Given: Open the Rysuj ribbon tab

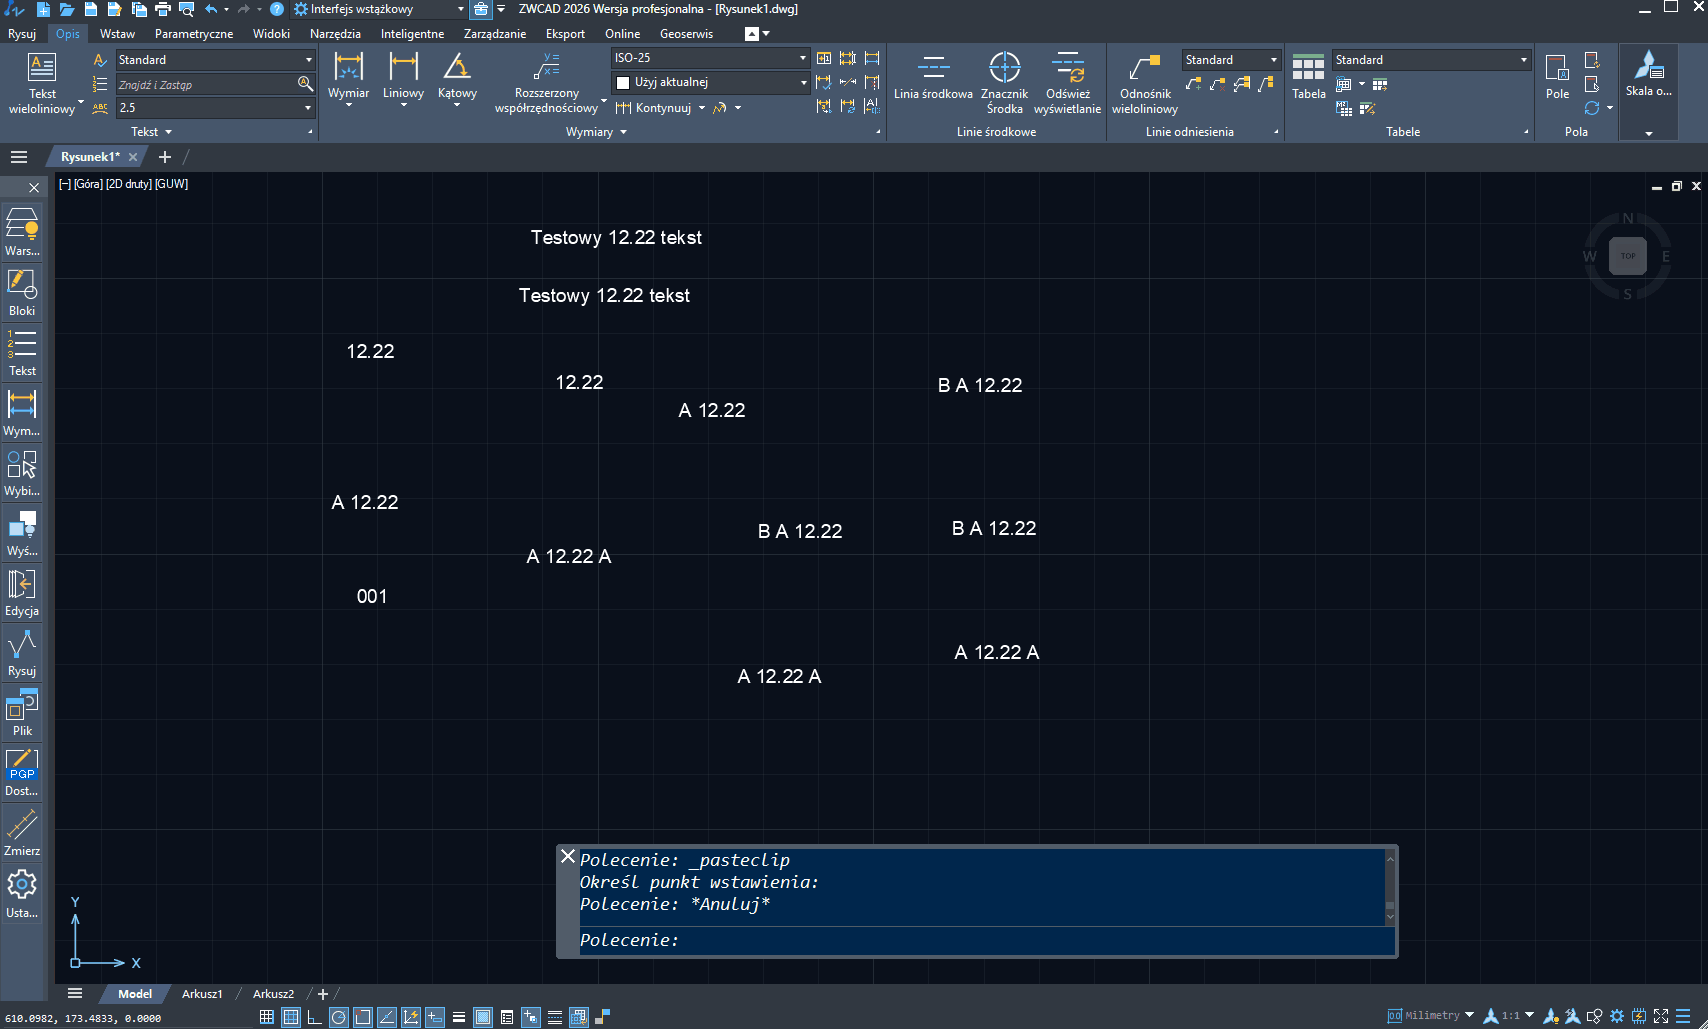Looking at the screenshot, I should point(22,34).
